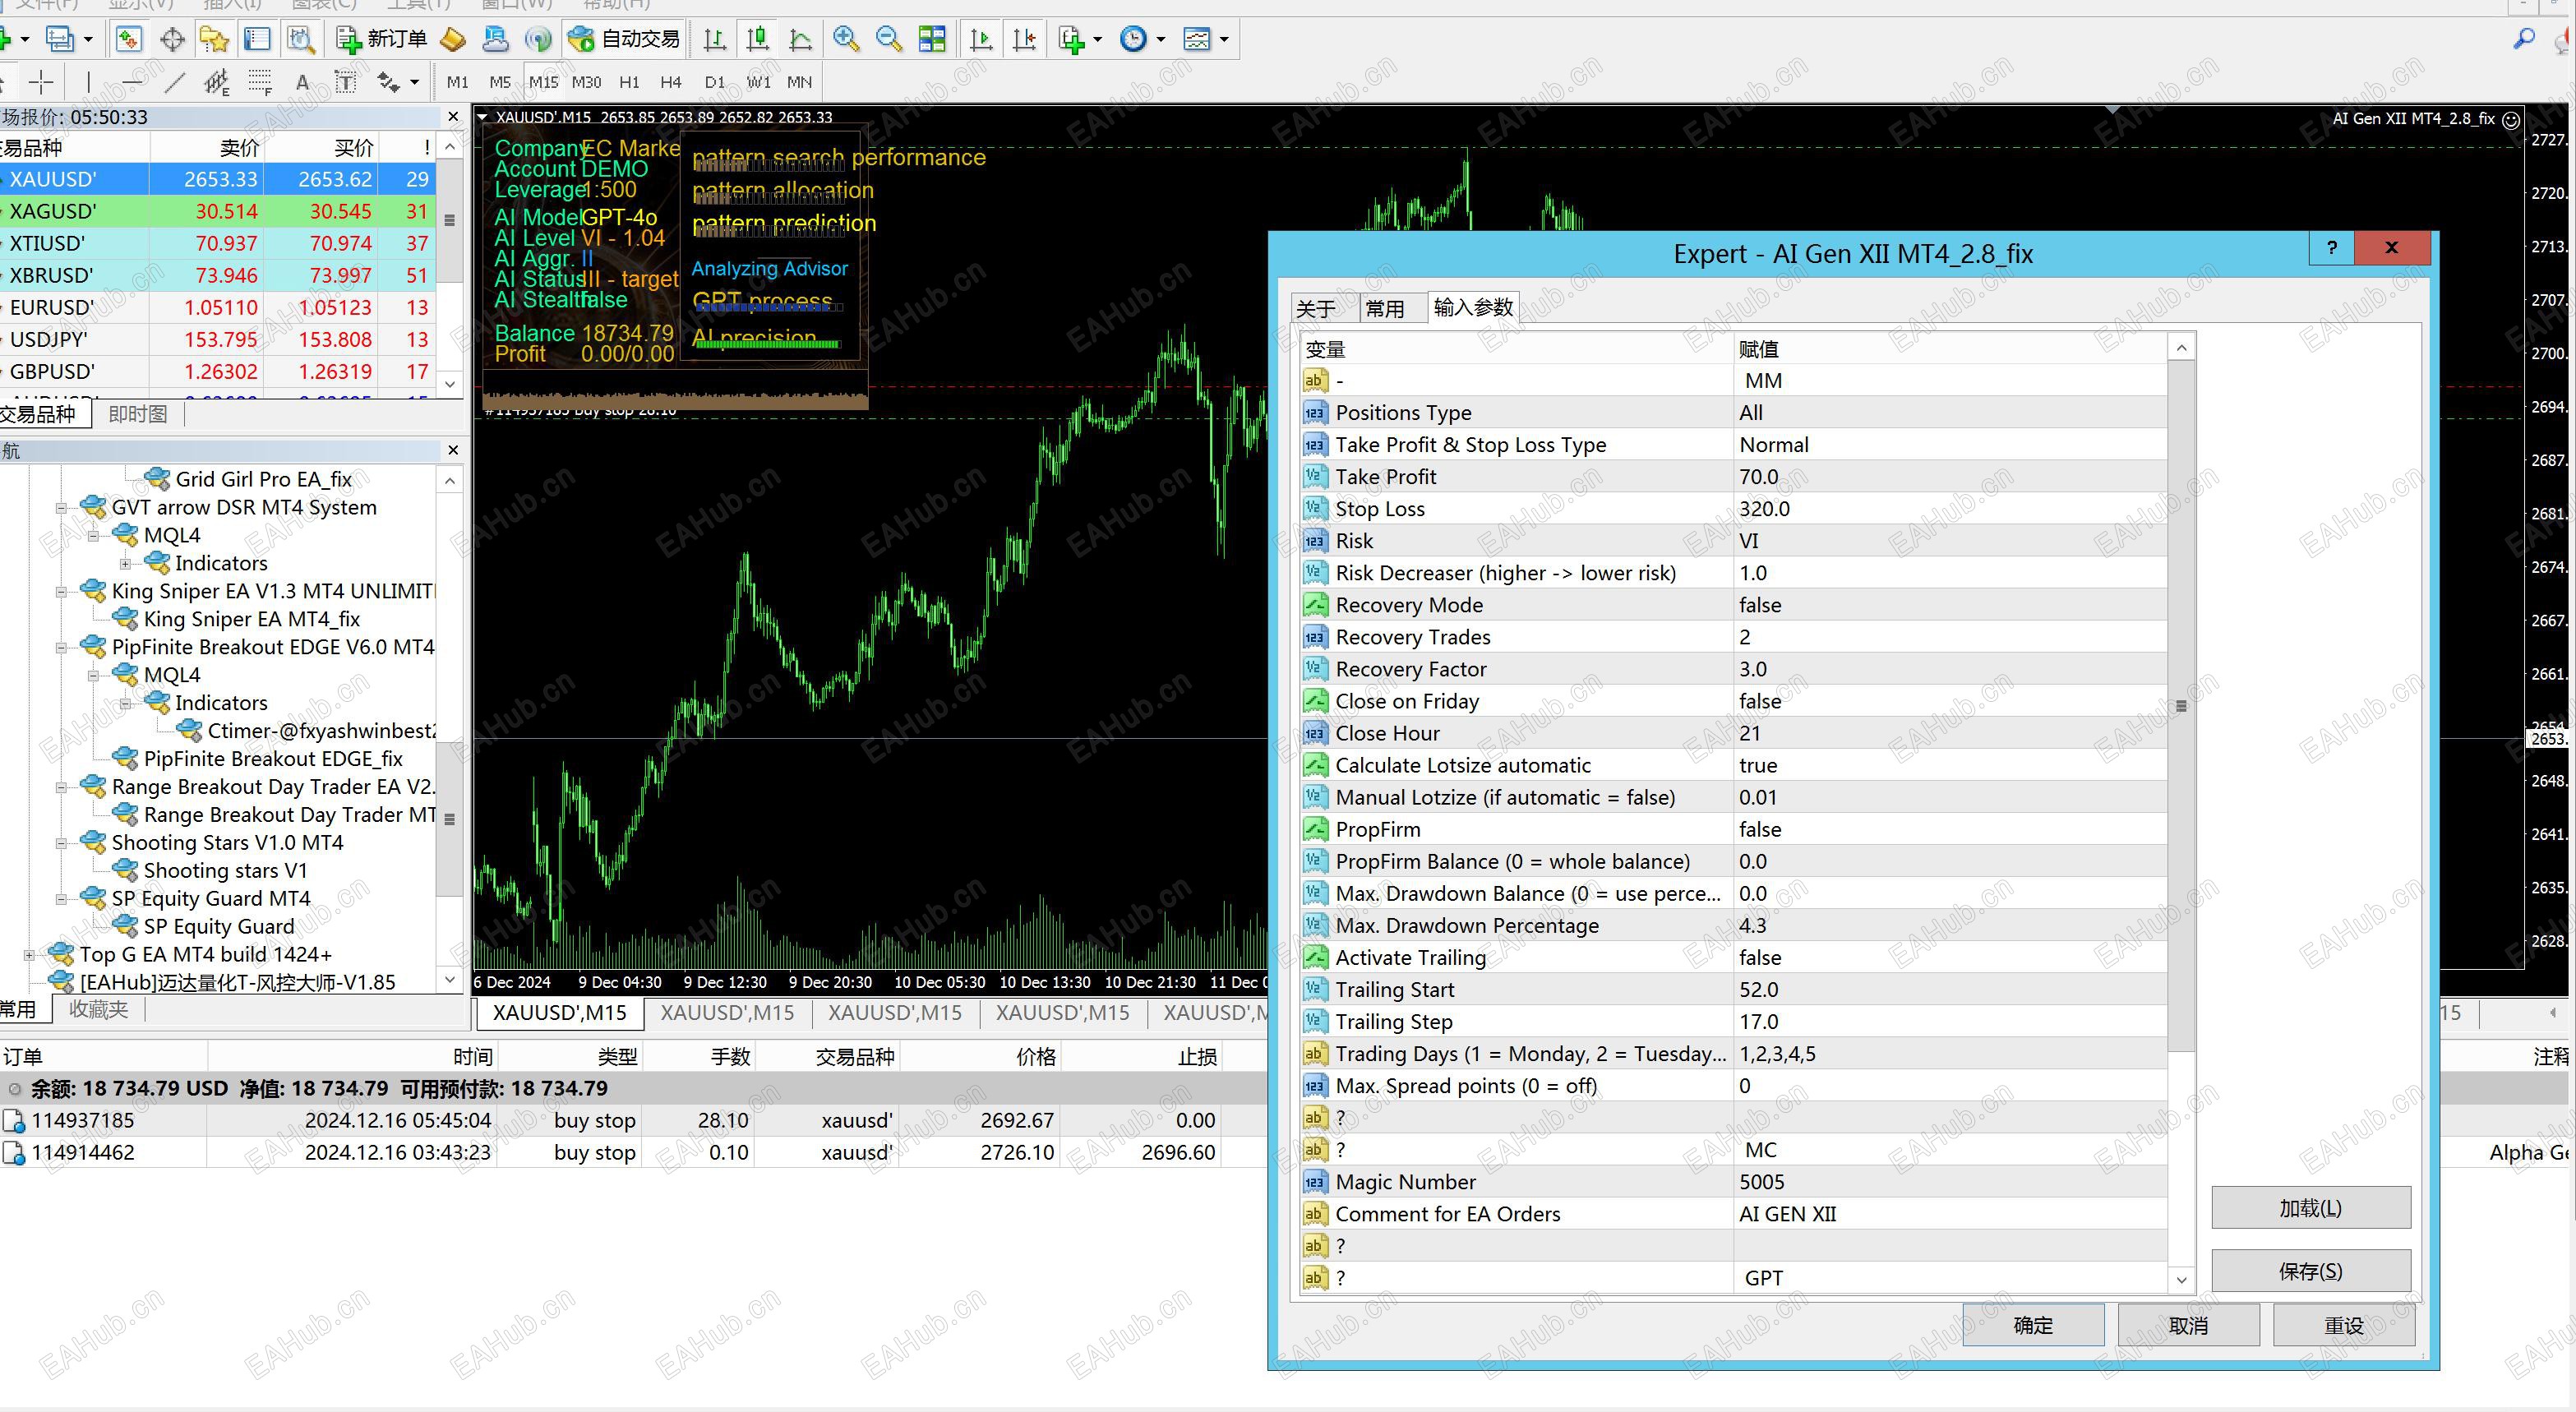Click the Take Profit value 70.0
2576x1412 pixels.
tap(1950, 477)
